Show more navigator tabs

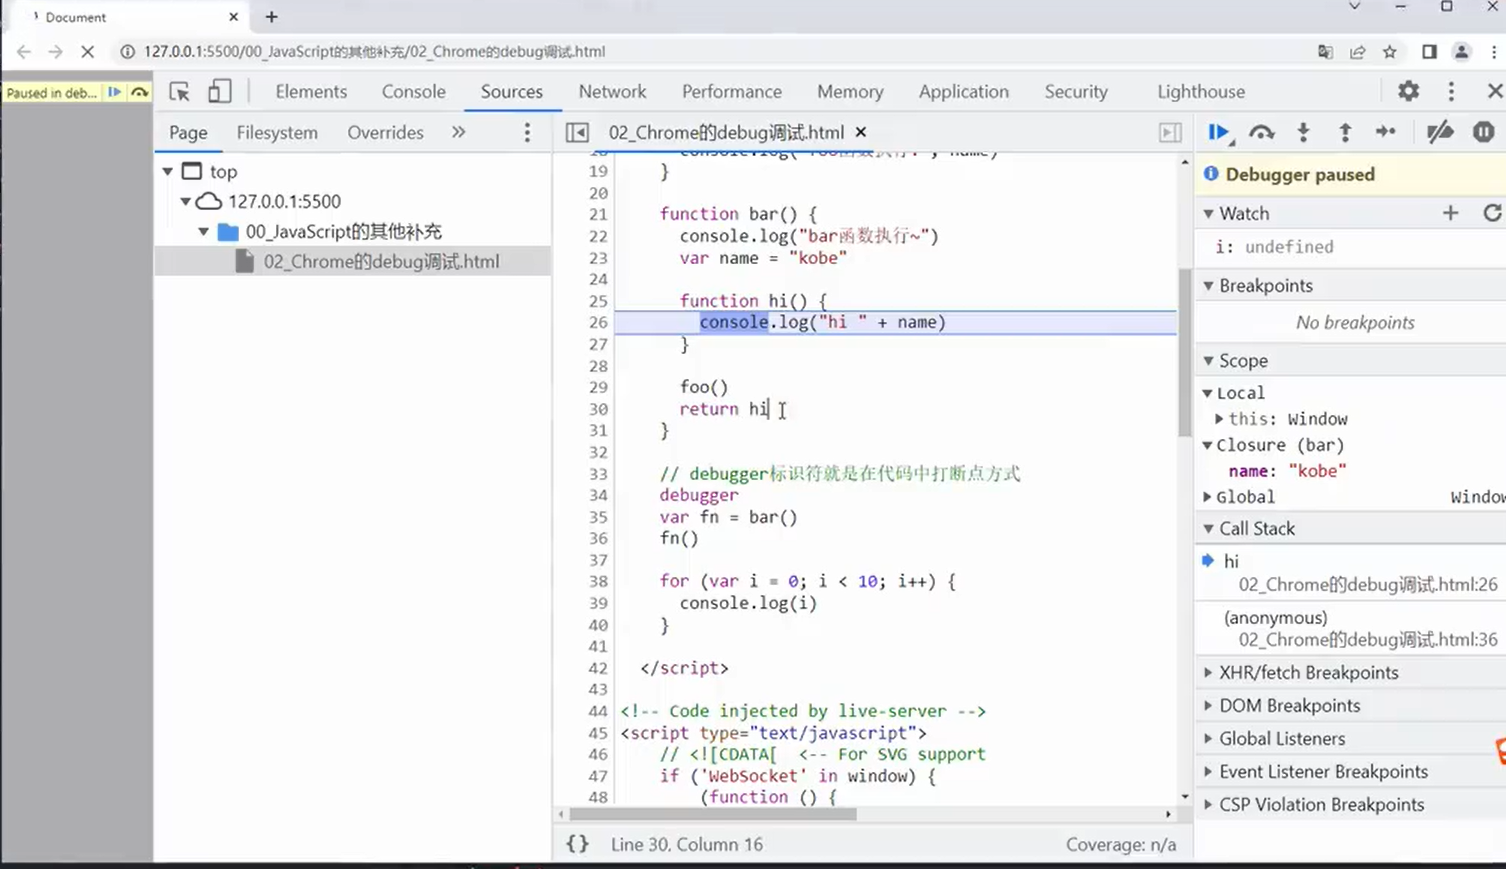coord(458,132)
